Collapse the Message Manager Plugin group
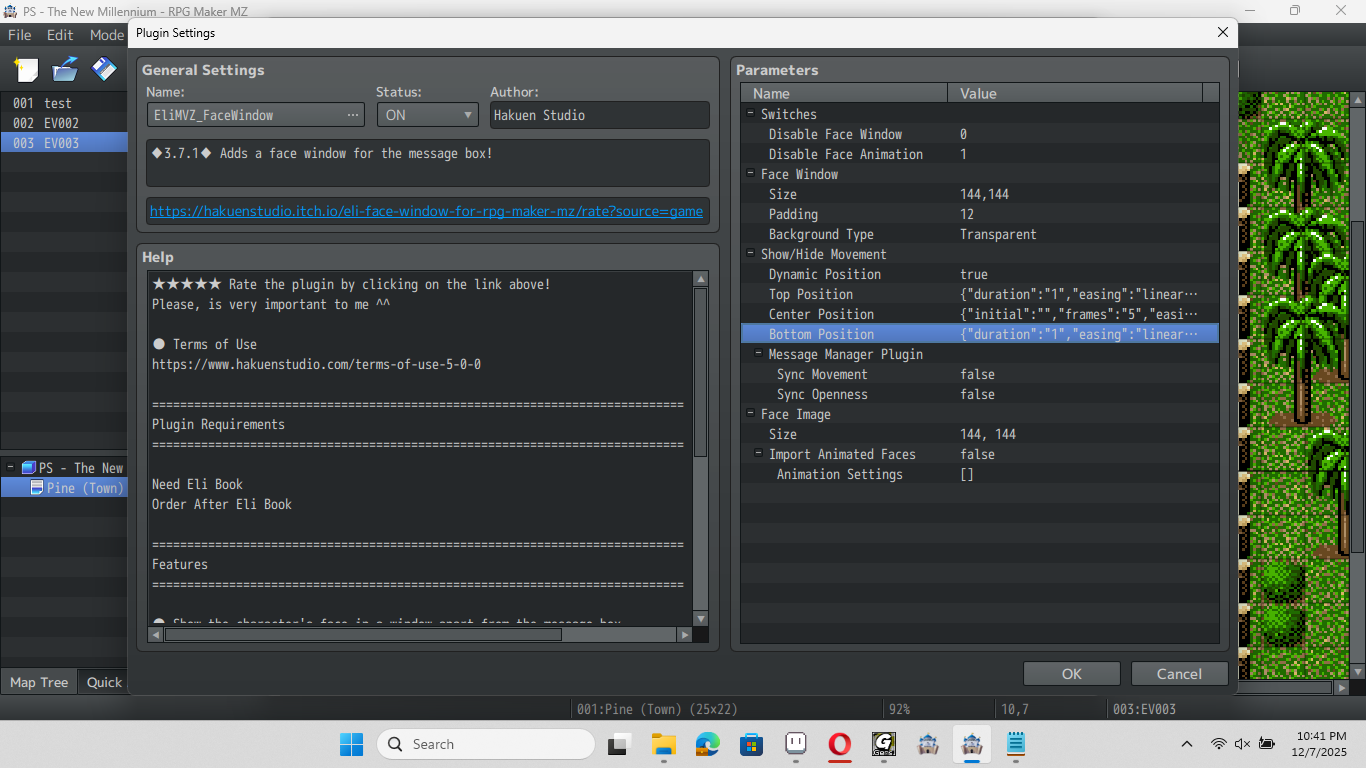Screen dimensions: 1366x768 pos(758,353)
